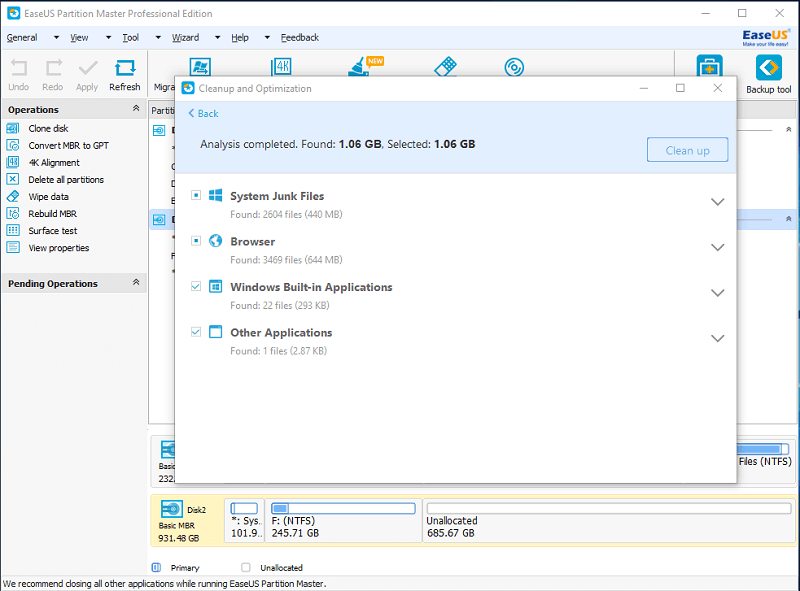The height and width of the screenshot is (591, 800).
Task: Click the EaseUS logo
Action: click(x=766, y=37)
